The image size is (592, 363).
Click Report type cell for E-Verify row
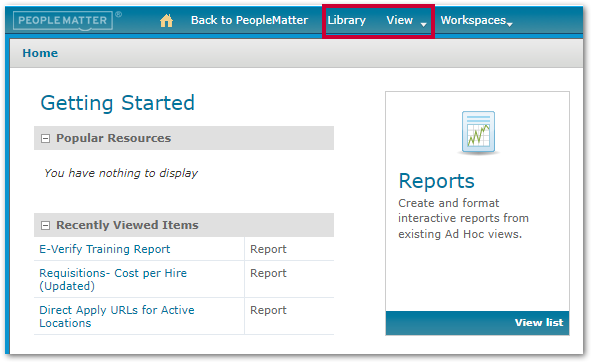click(268, 249)
